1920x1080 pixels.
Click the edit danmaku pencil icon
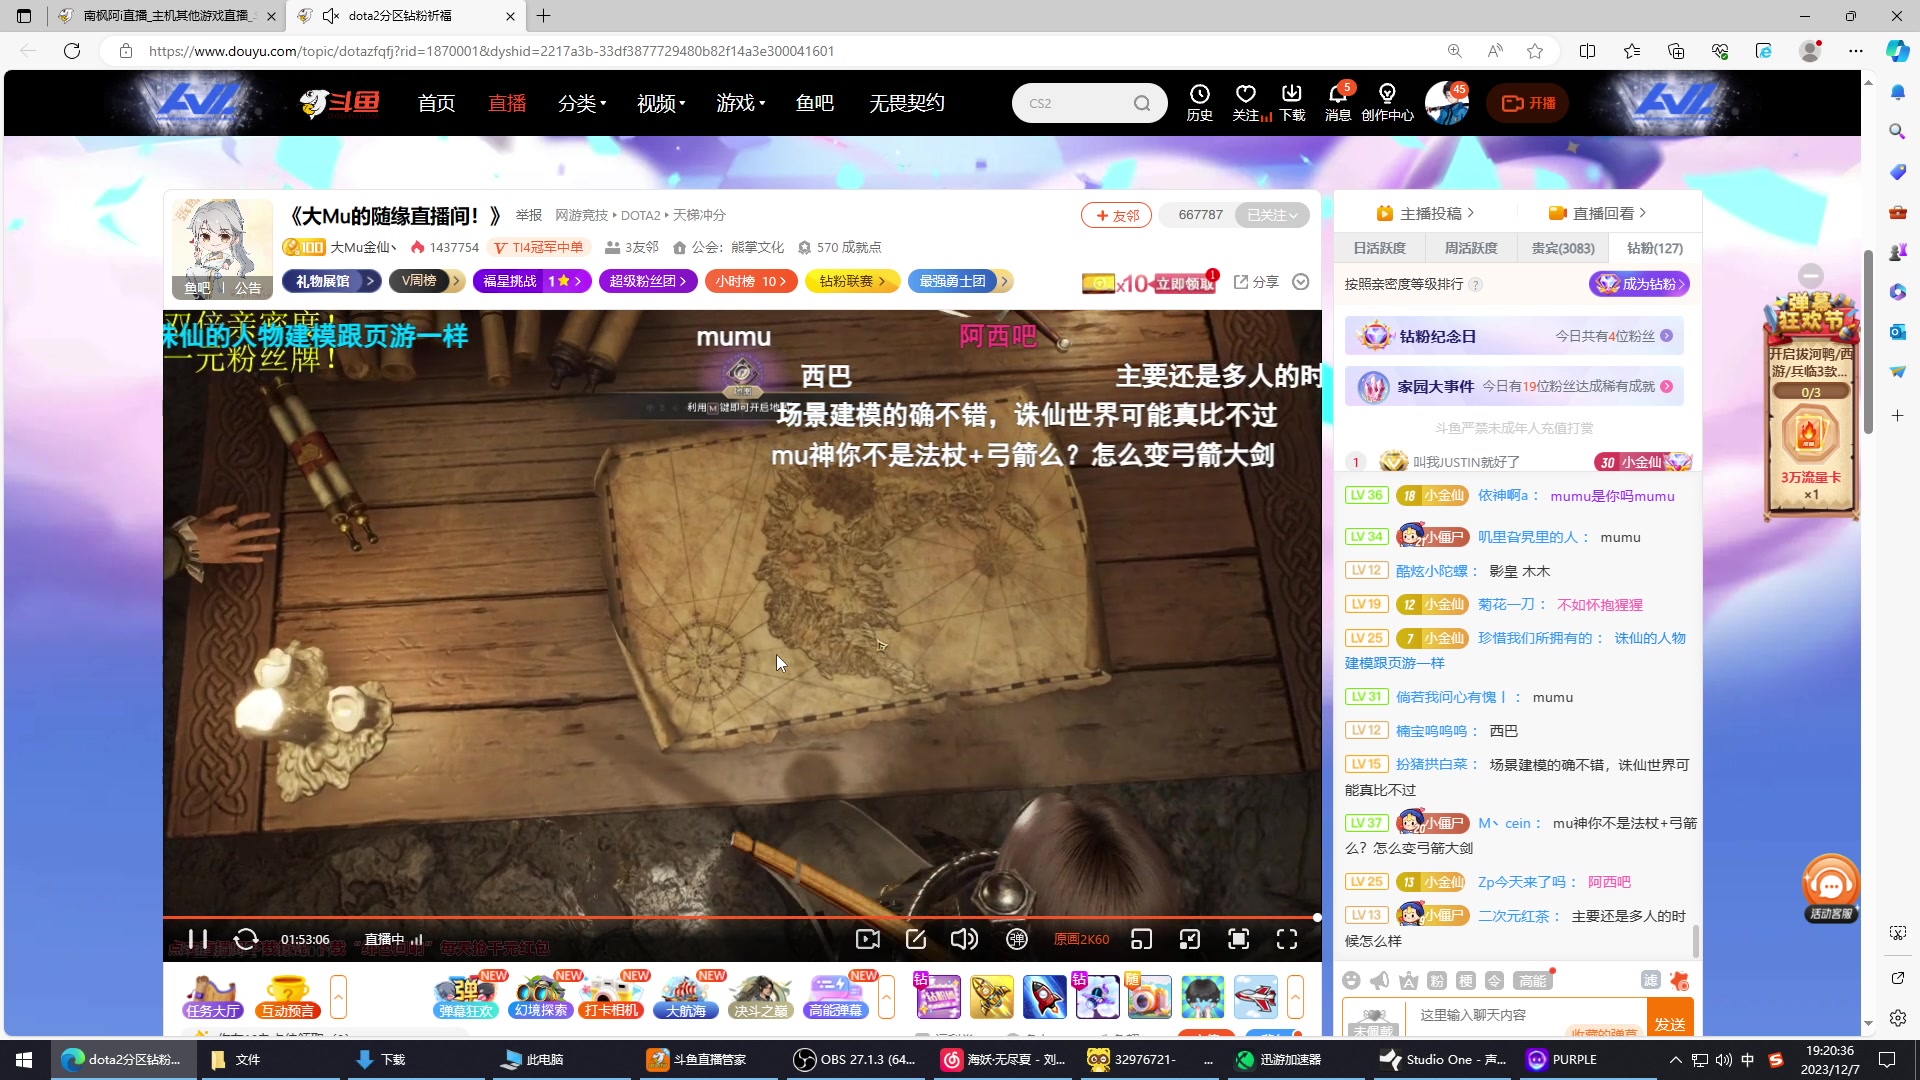[x=916, y=939]
